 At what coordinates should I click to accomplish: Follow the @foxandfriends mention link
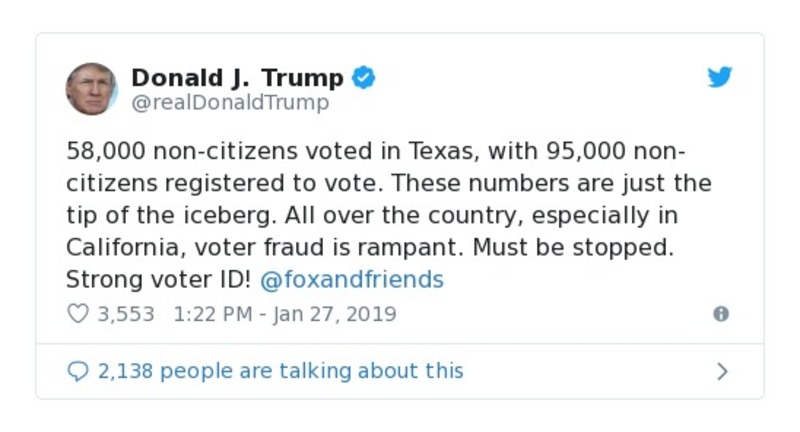(351, 279)
